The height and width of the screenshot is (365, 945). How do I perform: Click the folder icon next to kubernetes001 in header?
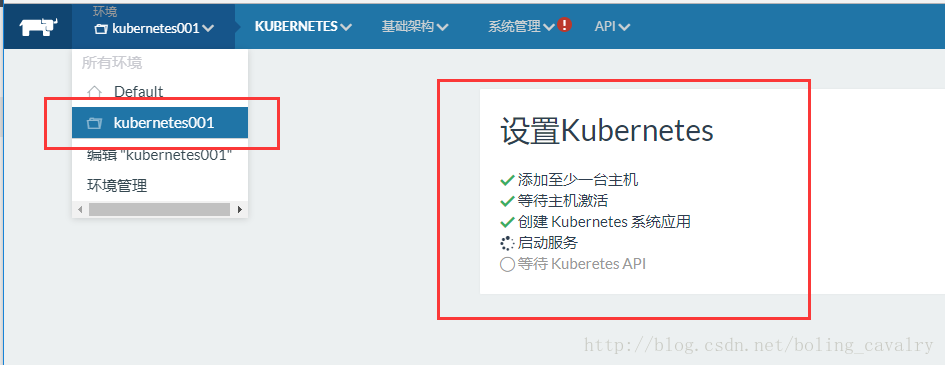point(101,28)
